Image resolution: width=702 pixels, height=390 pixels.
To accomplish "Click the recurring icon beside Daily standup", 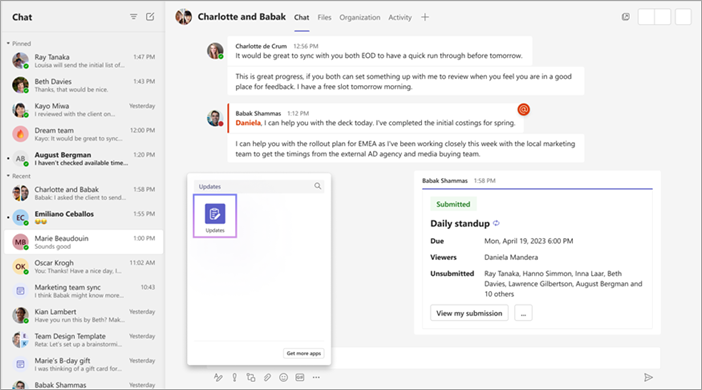I will pyautogui.click(x=496, y=223).
